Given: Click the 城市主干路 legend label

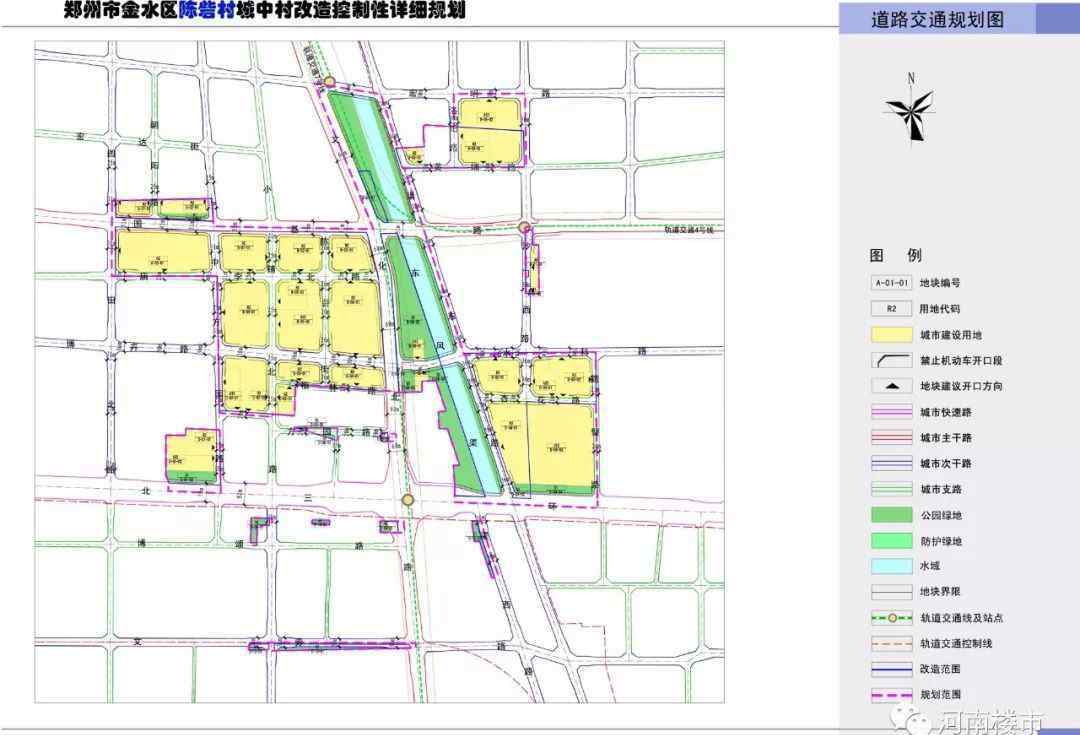Looking at the screenshot, I should (946, 437).
